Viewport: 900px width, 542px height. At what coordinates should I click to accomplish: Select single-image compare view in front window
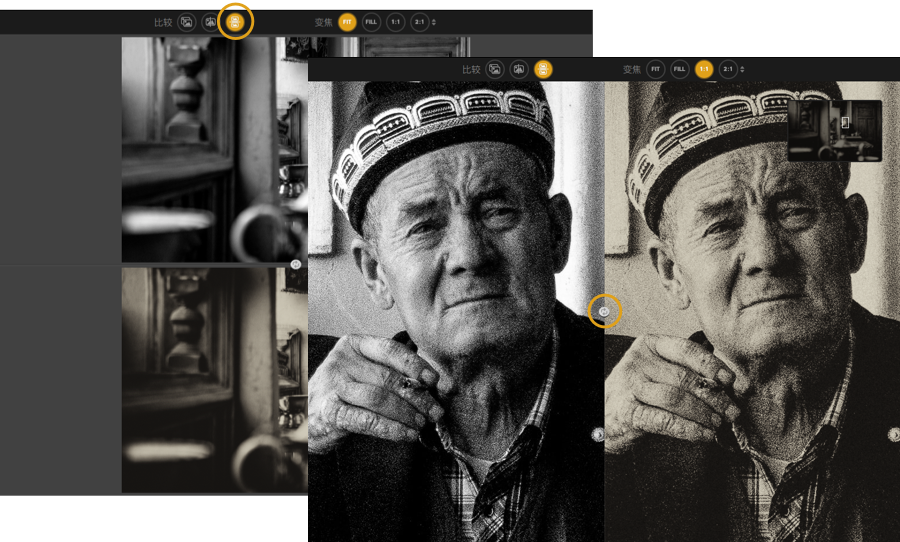pos(495,69)
